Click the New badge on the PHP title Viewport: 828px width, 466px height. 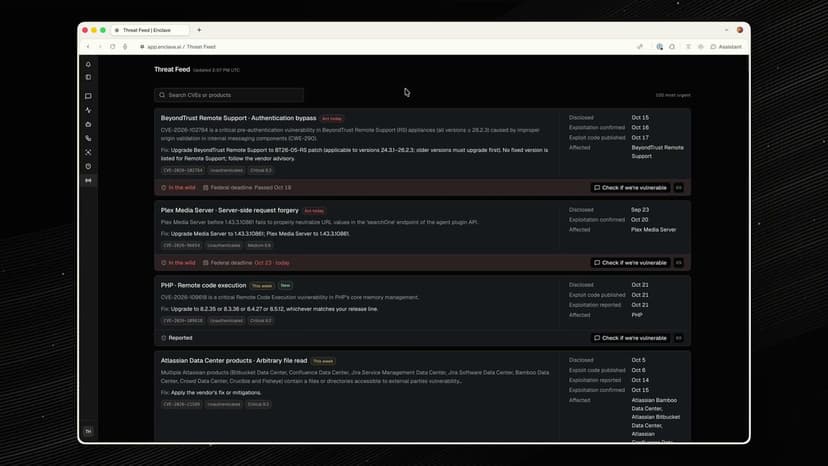(x=285, y=286)
